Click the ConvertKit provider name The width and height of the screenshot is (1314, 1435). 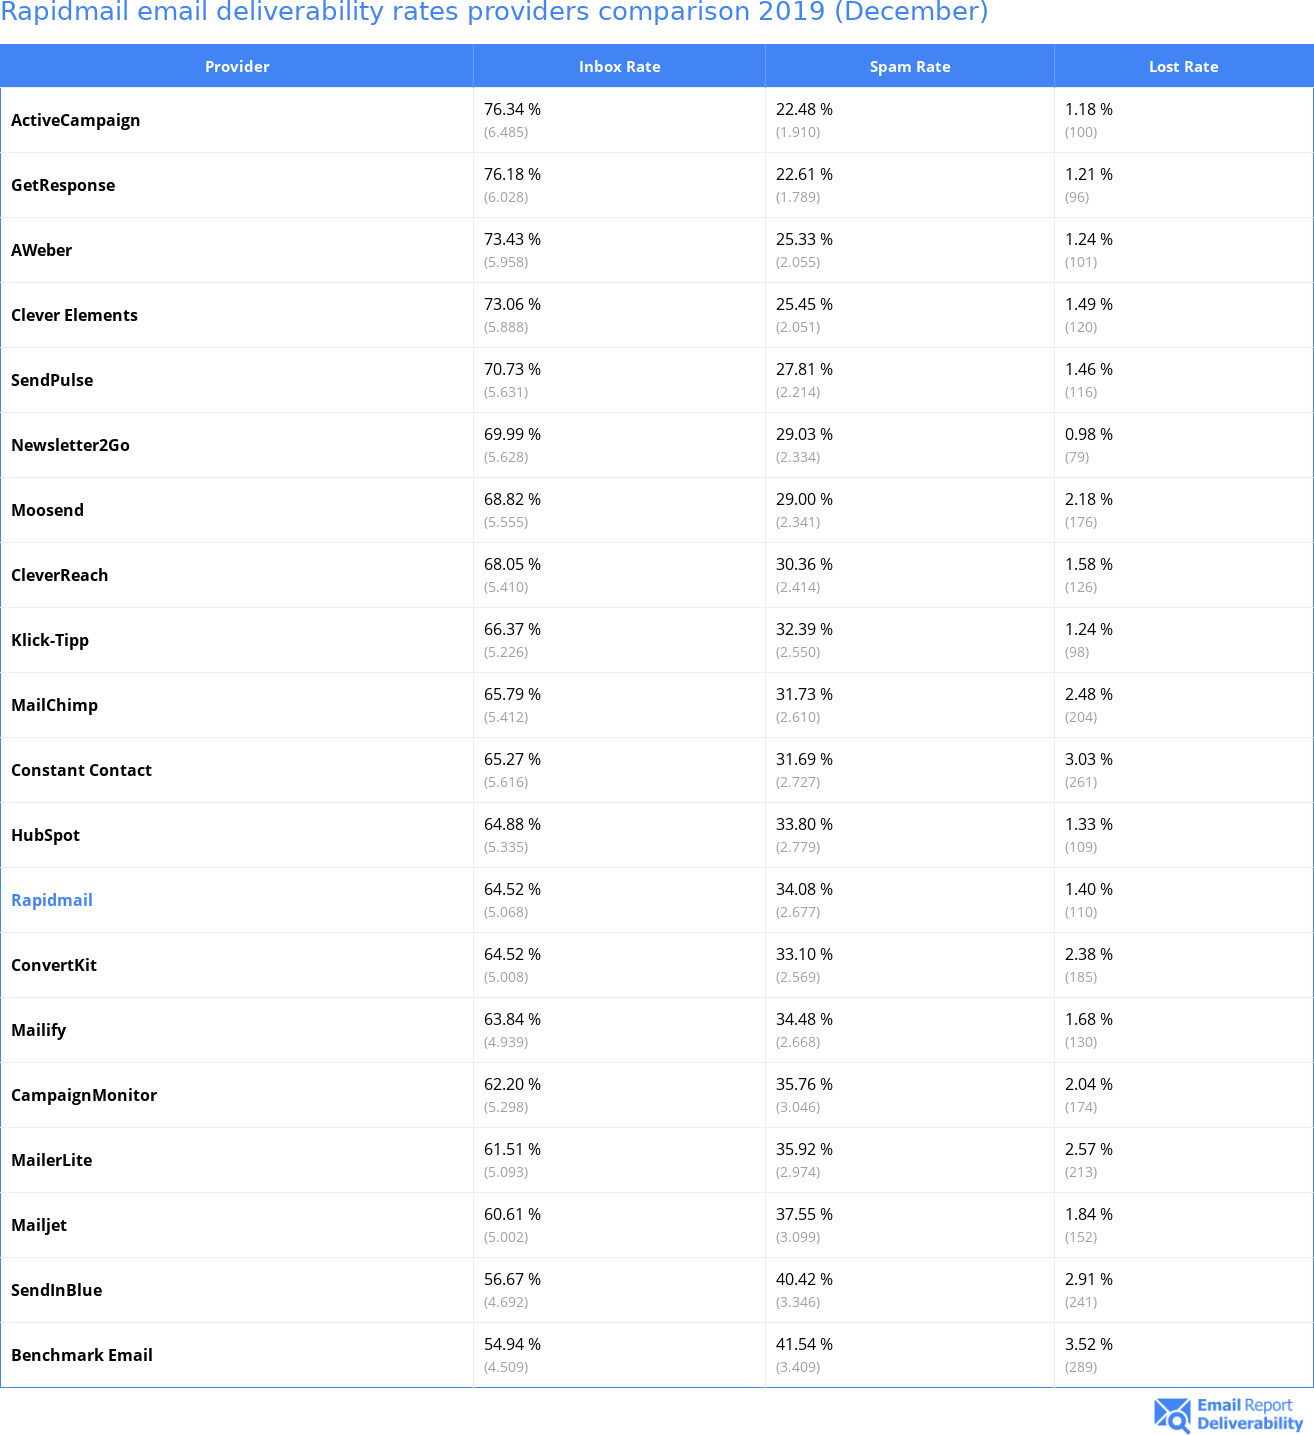coord(54,965)
